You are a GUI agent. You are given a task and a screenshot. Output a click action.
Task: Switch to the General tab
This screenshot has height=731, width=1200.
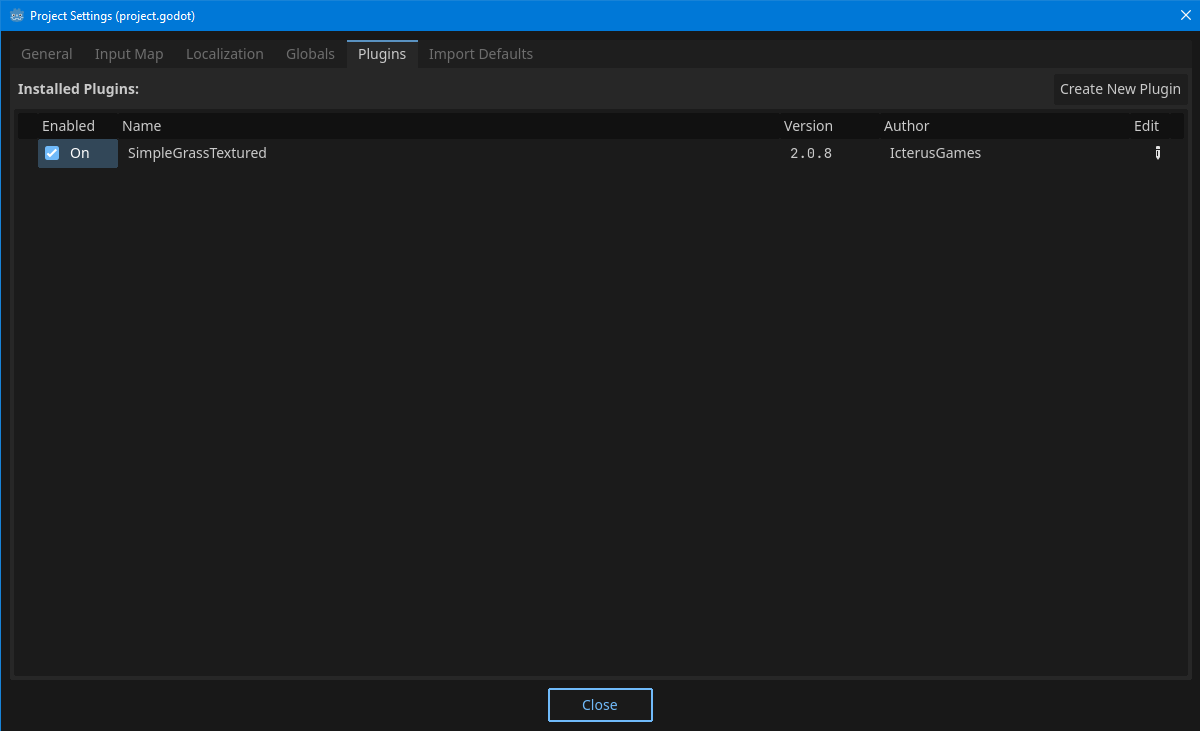[47, 54]
